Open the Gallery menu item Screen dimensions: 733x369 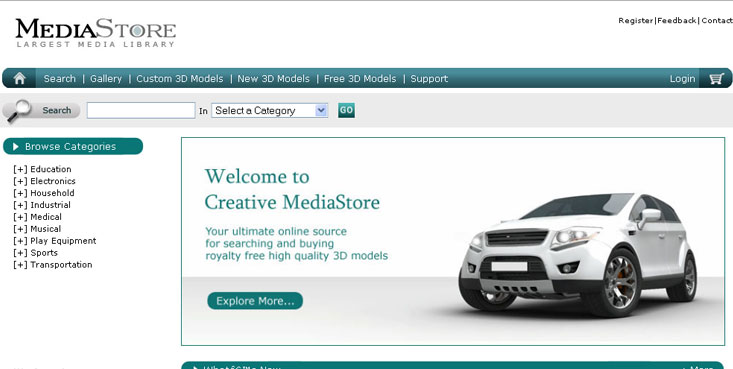106,79
